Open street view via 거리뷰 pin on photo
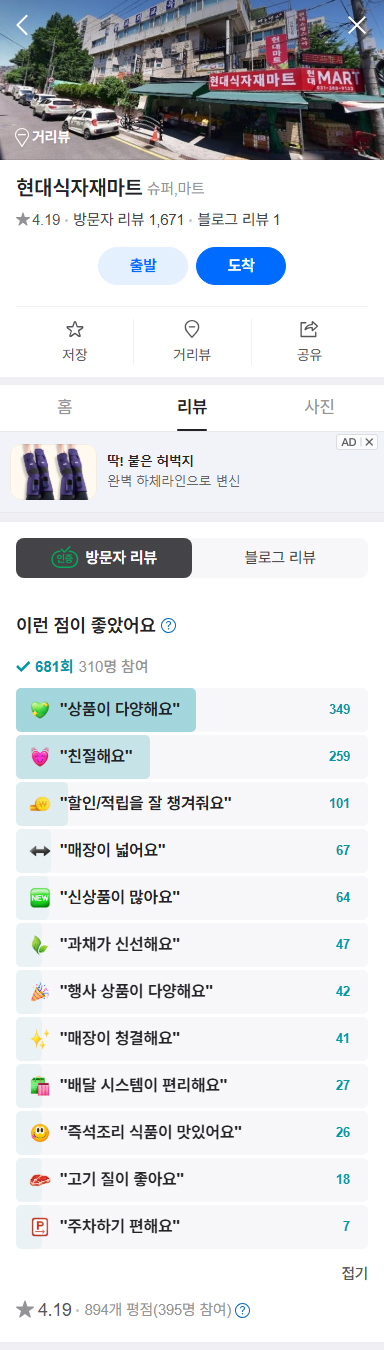 coord(42,137)
